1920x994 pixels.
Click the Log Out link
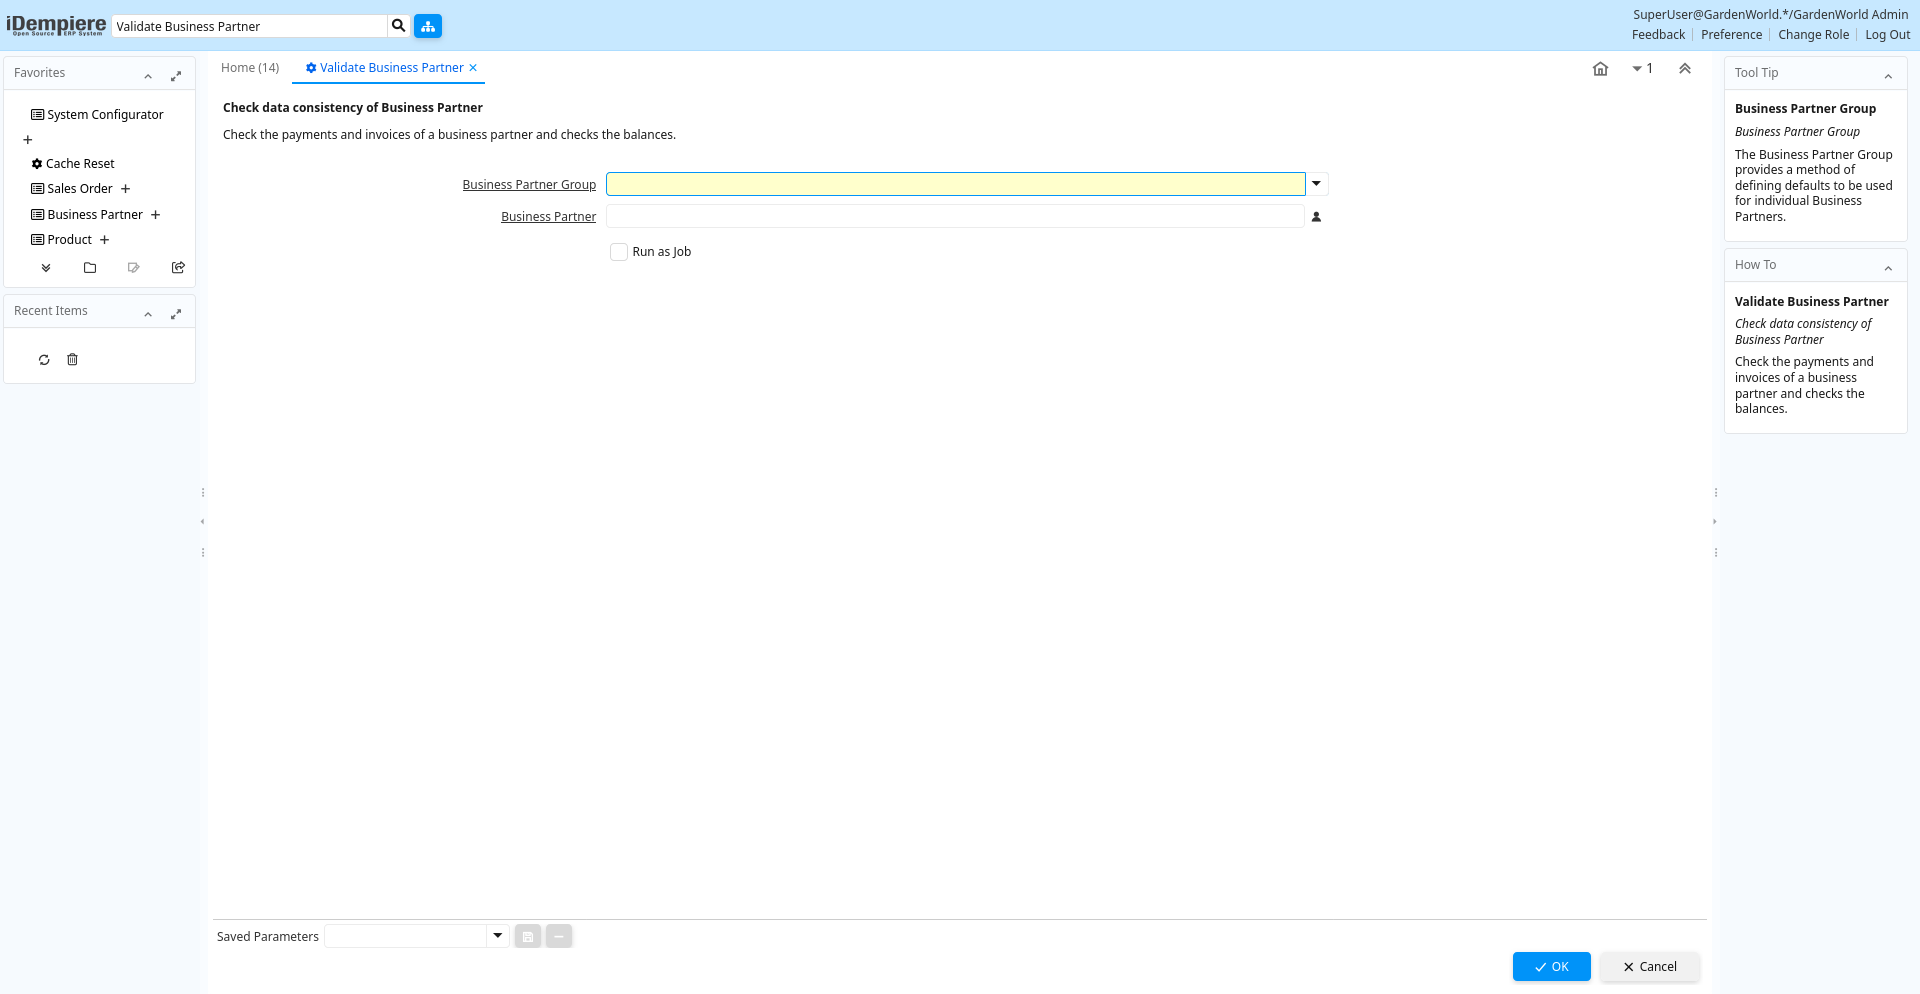point(1887,35)
